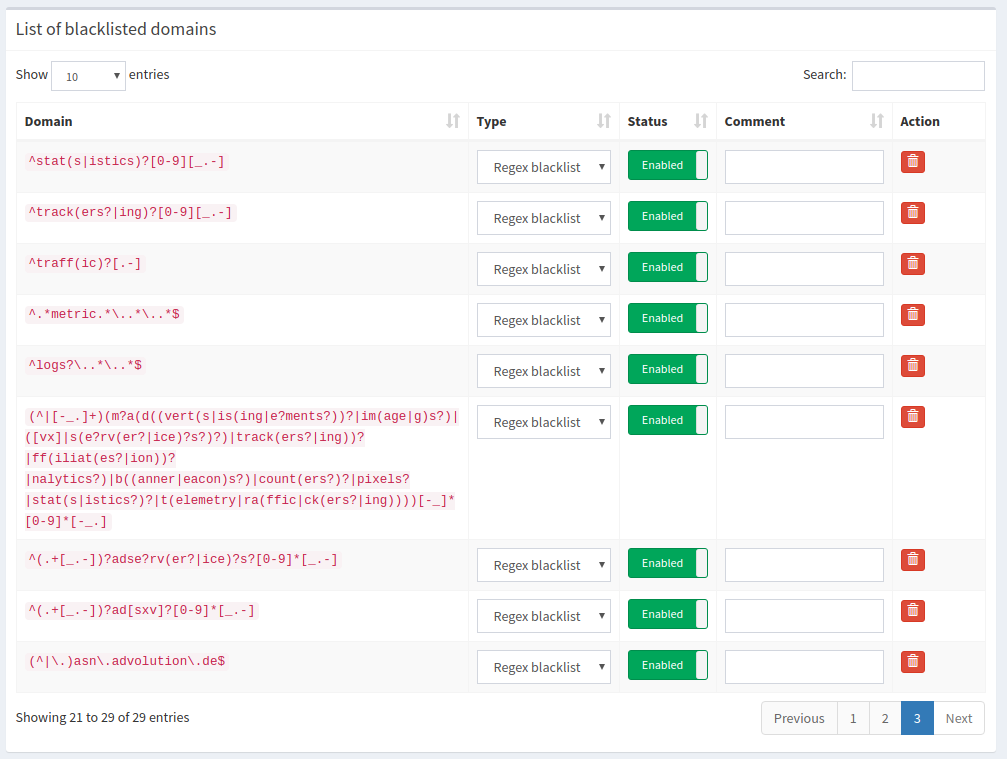Click the Next page button
The width and height of the screenshot is (1007, 759).
(959, 719)
